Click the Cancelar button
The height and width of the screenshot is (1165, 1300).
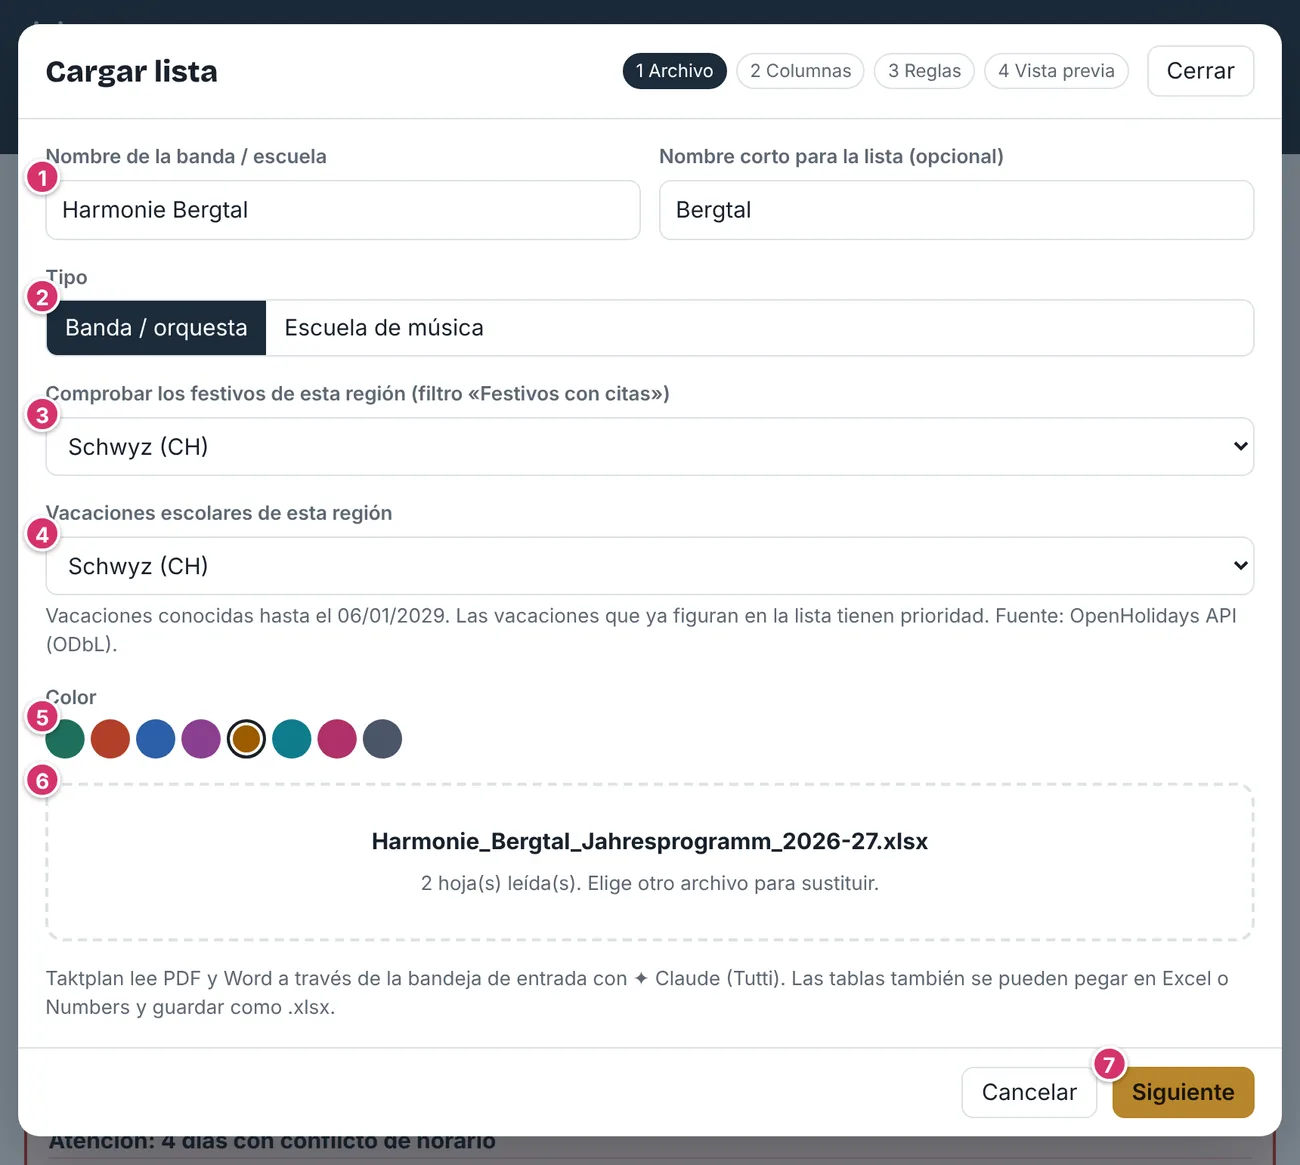click(x=1029, y=1092)
